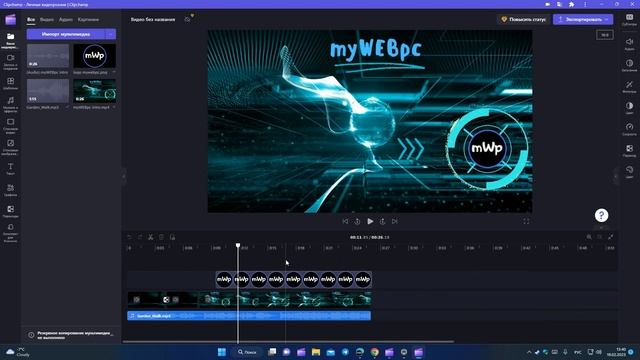Image resolution: width=640 pixels, height=360 pixels.
Task: Open the Fade panel in right sidebar
Action: pos(629,65)
